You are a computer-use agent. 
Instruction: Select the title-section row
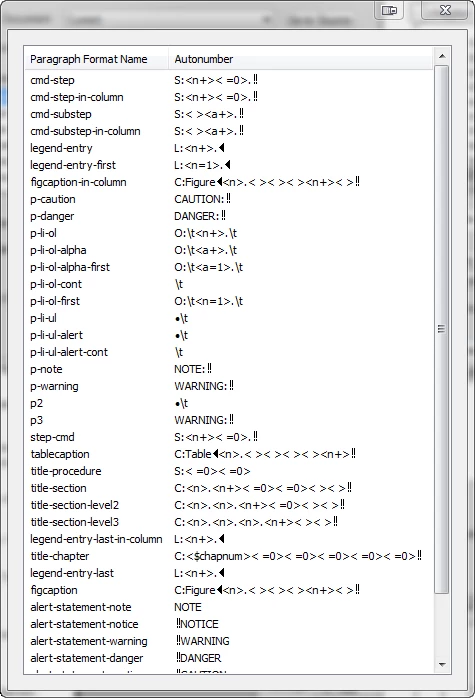pyautogui.click(x=228, y=488)
